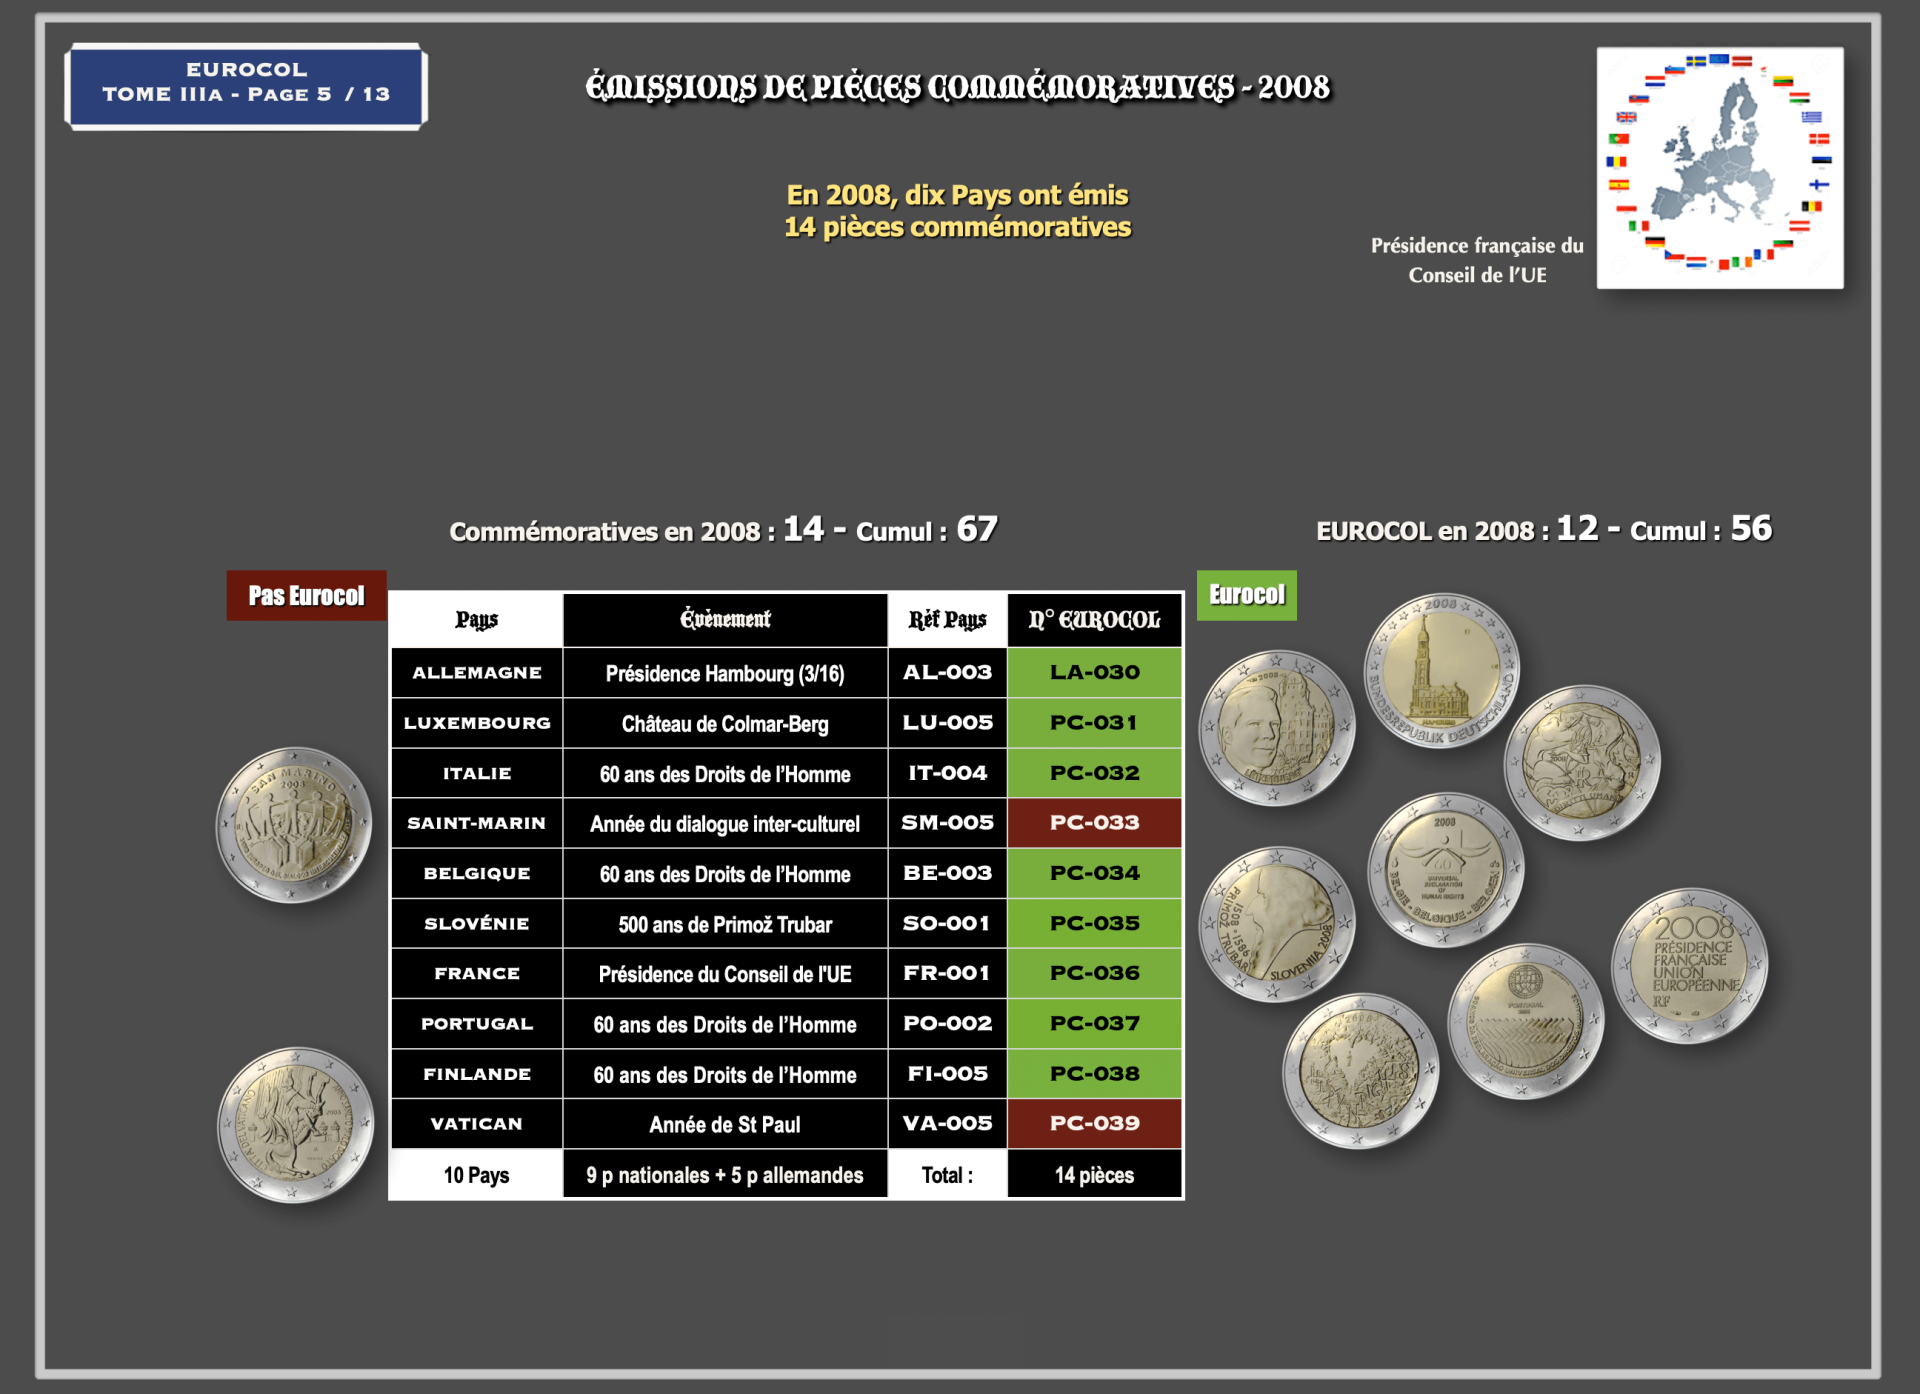
Task: Click the N° EUROCOL column header
Action: tap(1095, 620)
